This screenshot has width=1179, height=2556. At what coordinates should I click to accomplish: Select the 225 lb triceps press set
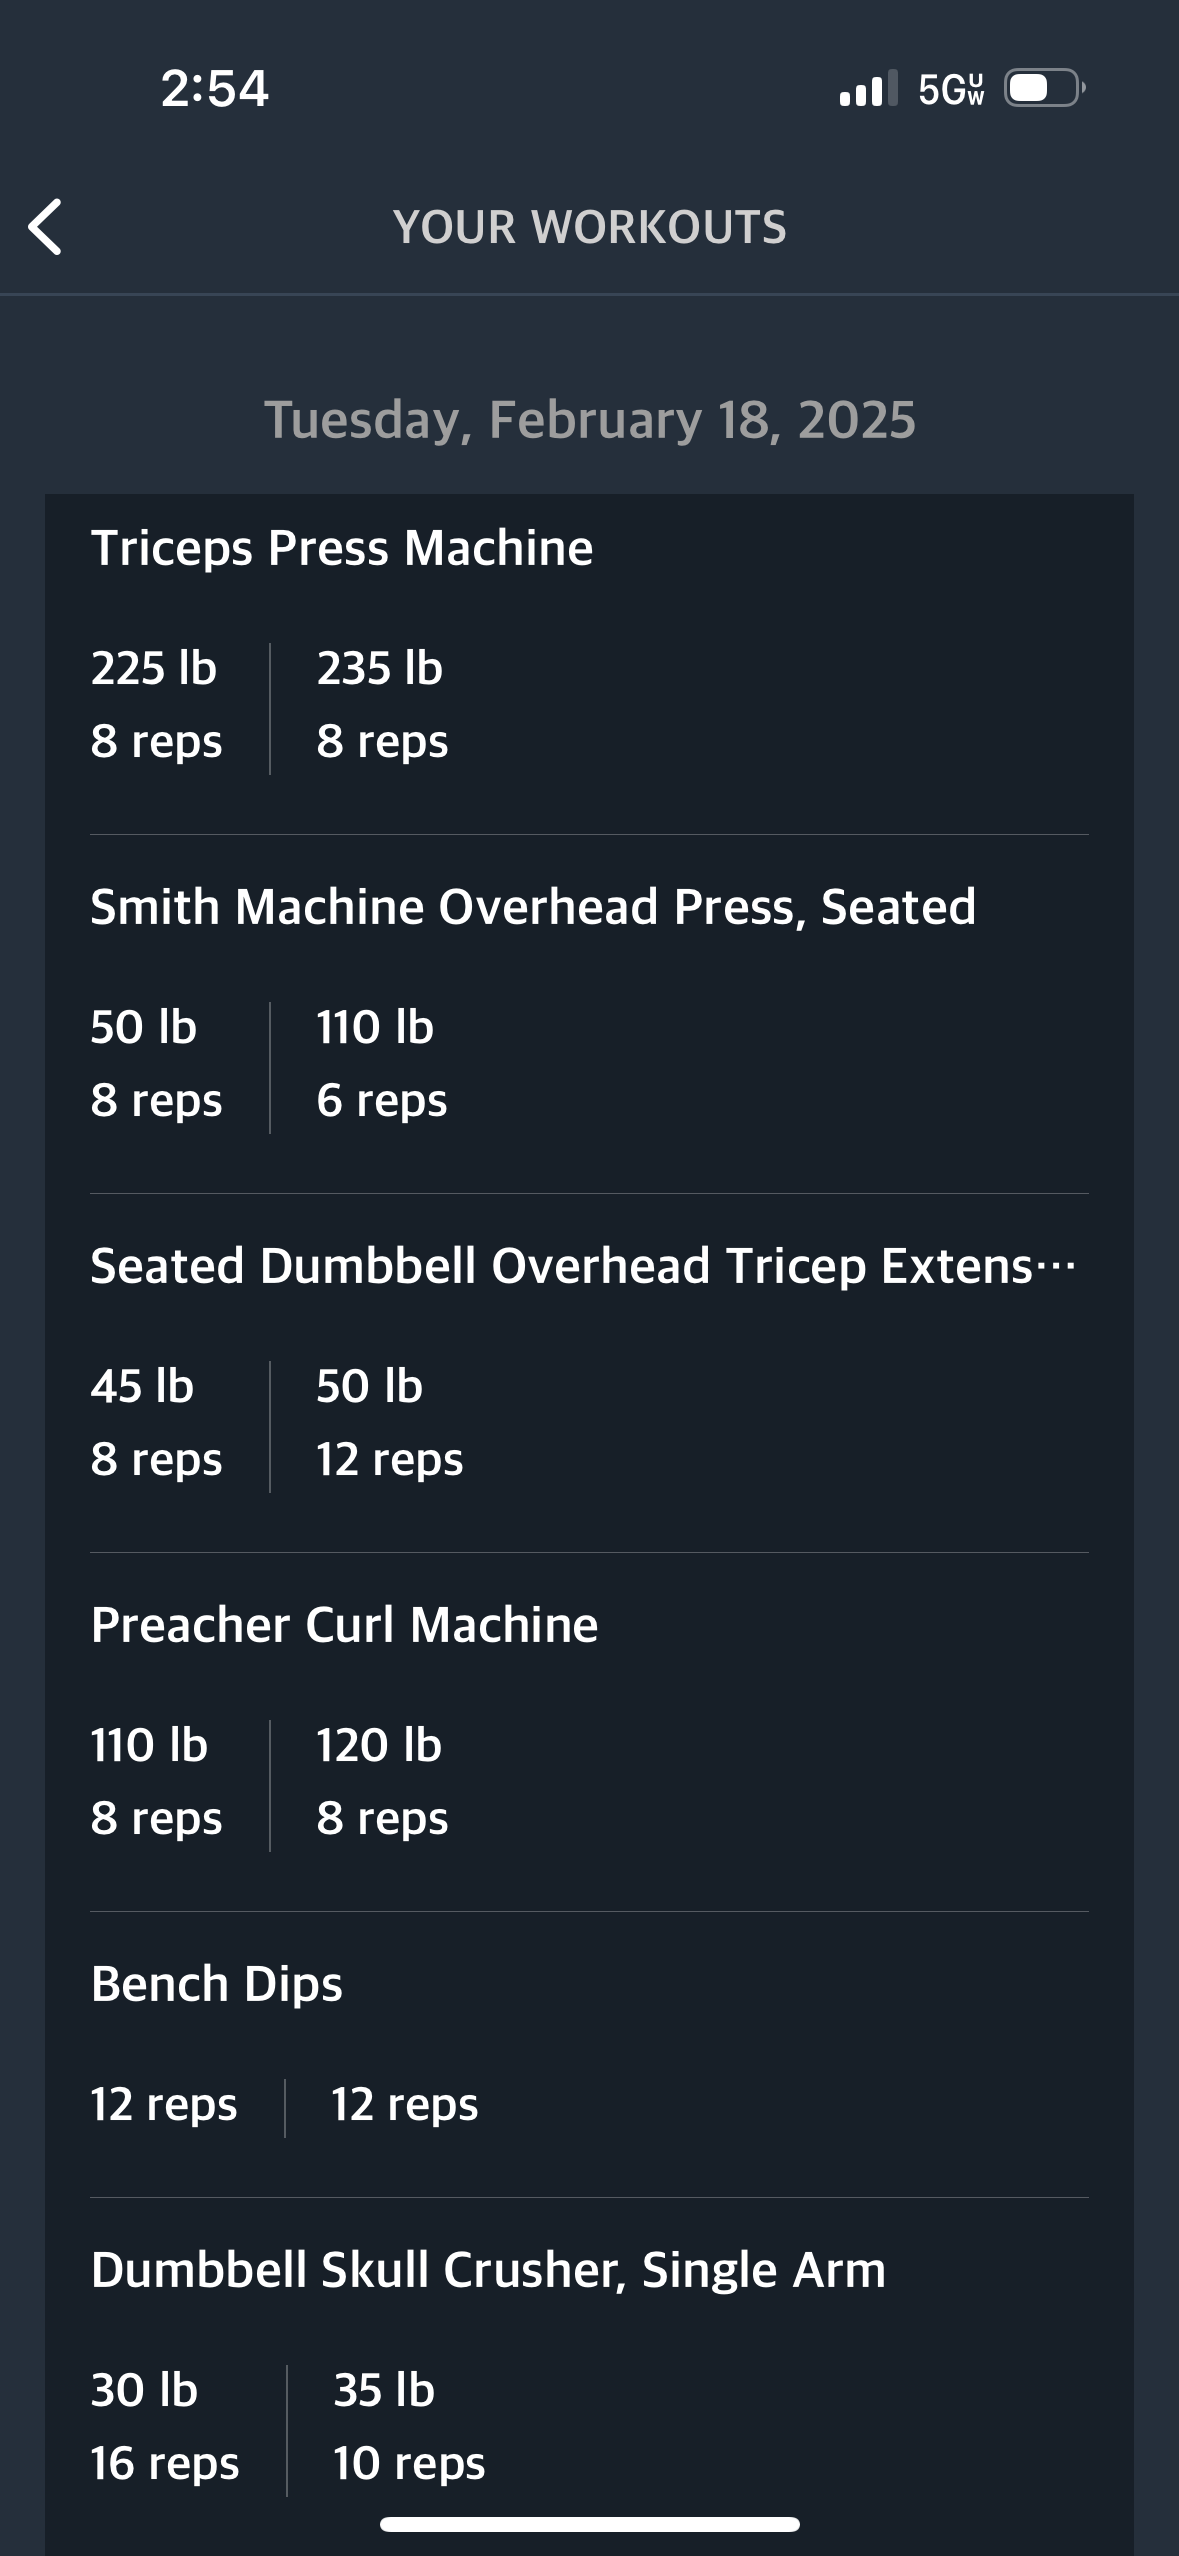coord(155,705)
